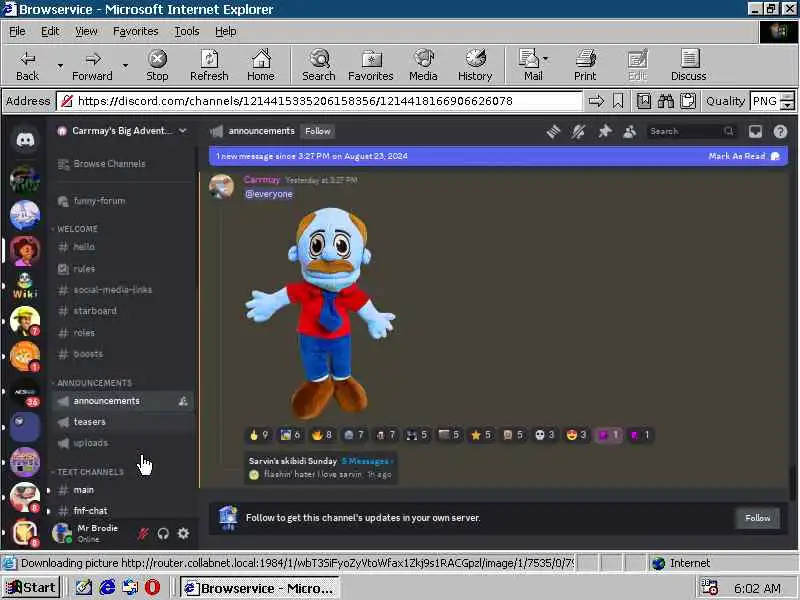Select the uploads channel
800x600 pixels.
coord(121,443)
